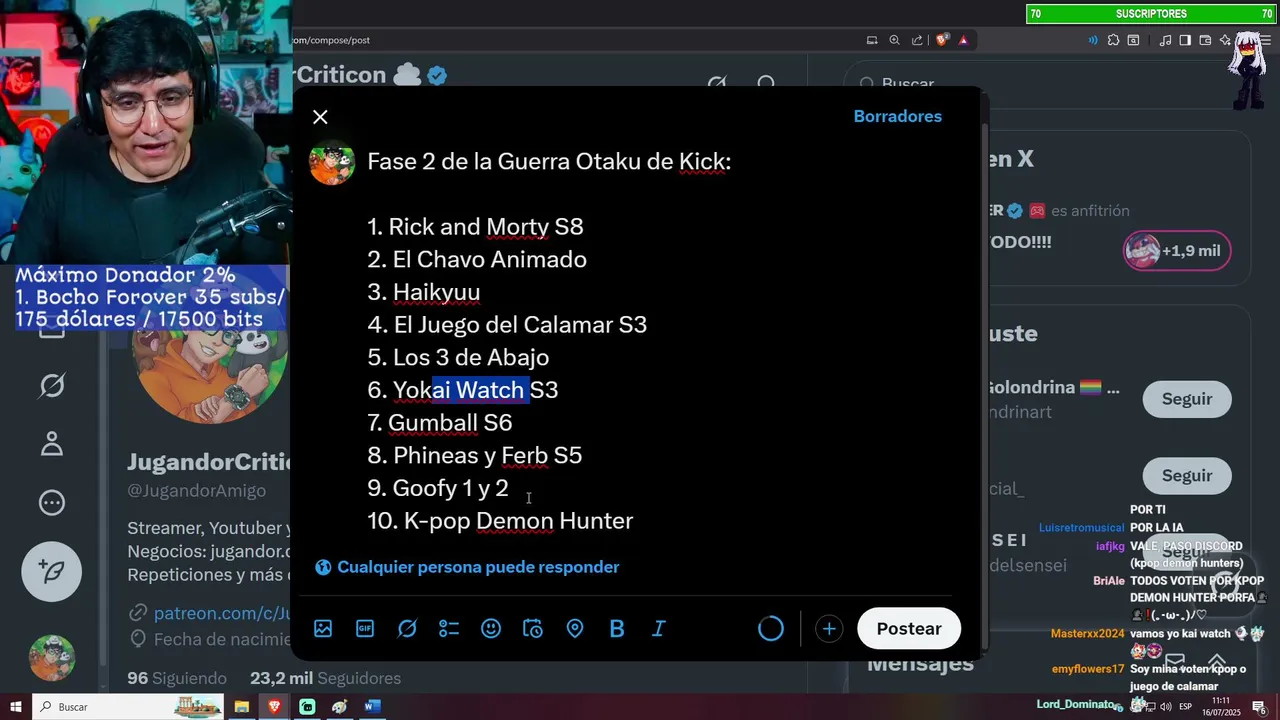Follow the first suggested account
Viewport: 1280px width, 720px height.
1187,399
